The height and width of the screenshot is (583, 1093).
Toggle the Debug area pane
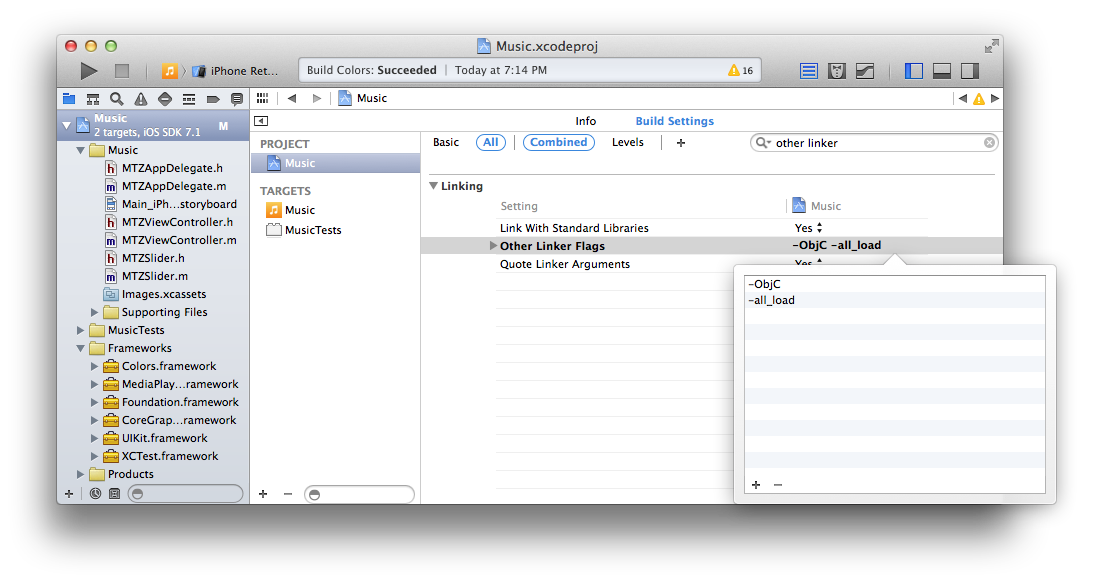pos(942,70)
